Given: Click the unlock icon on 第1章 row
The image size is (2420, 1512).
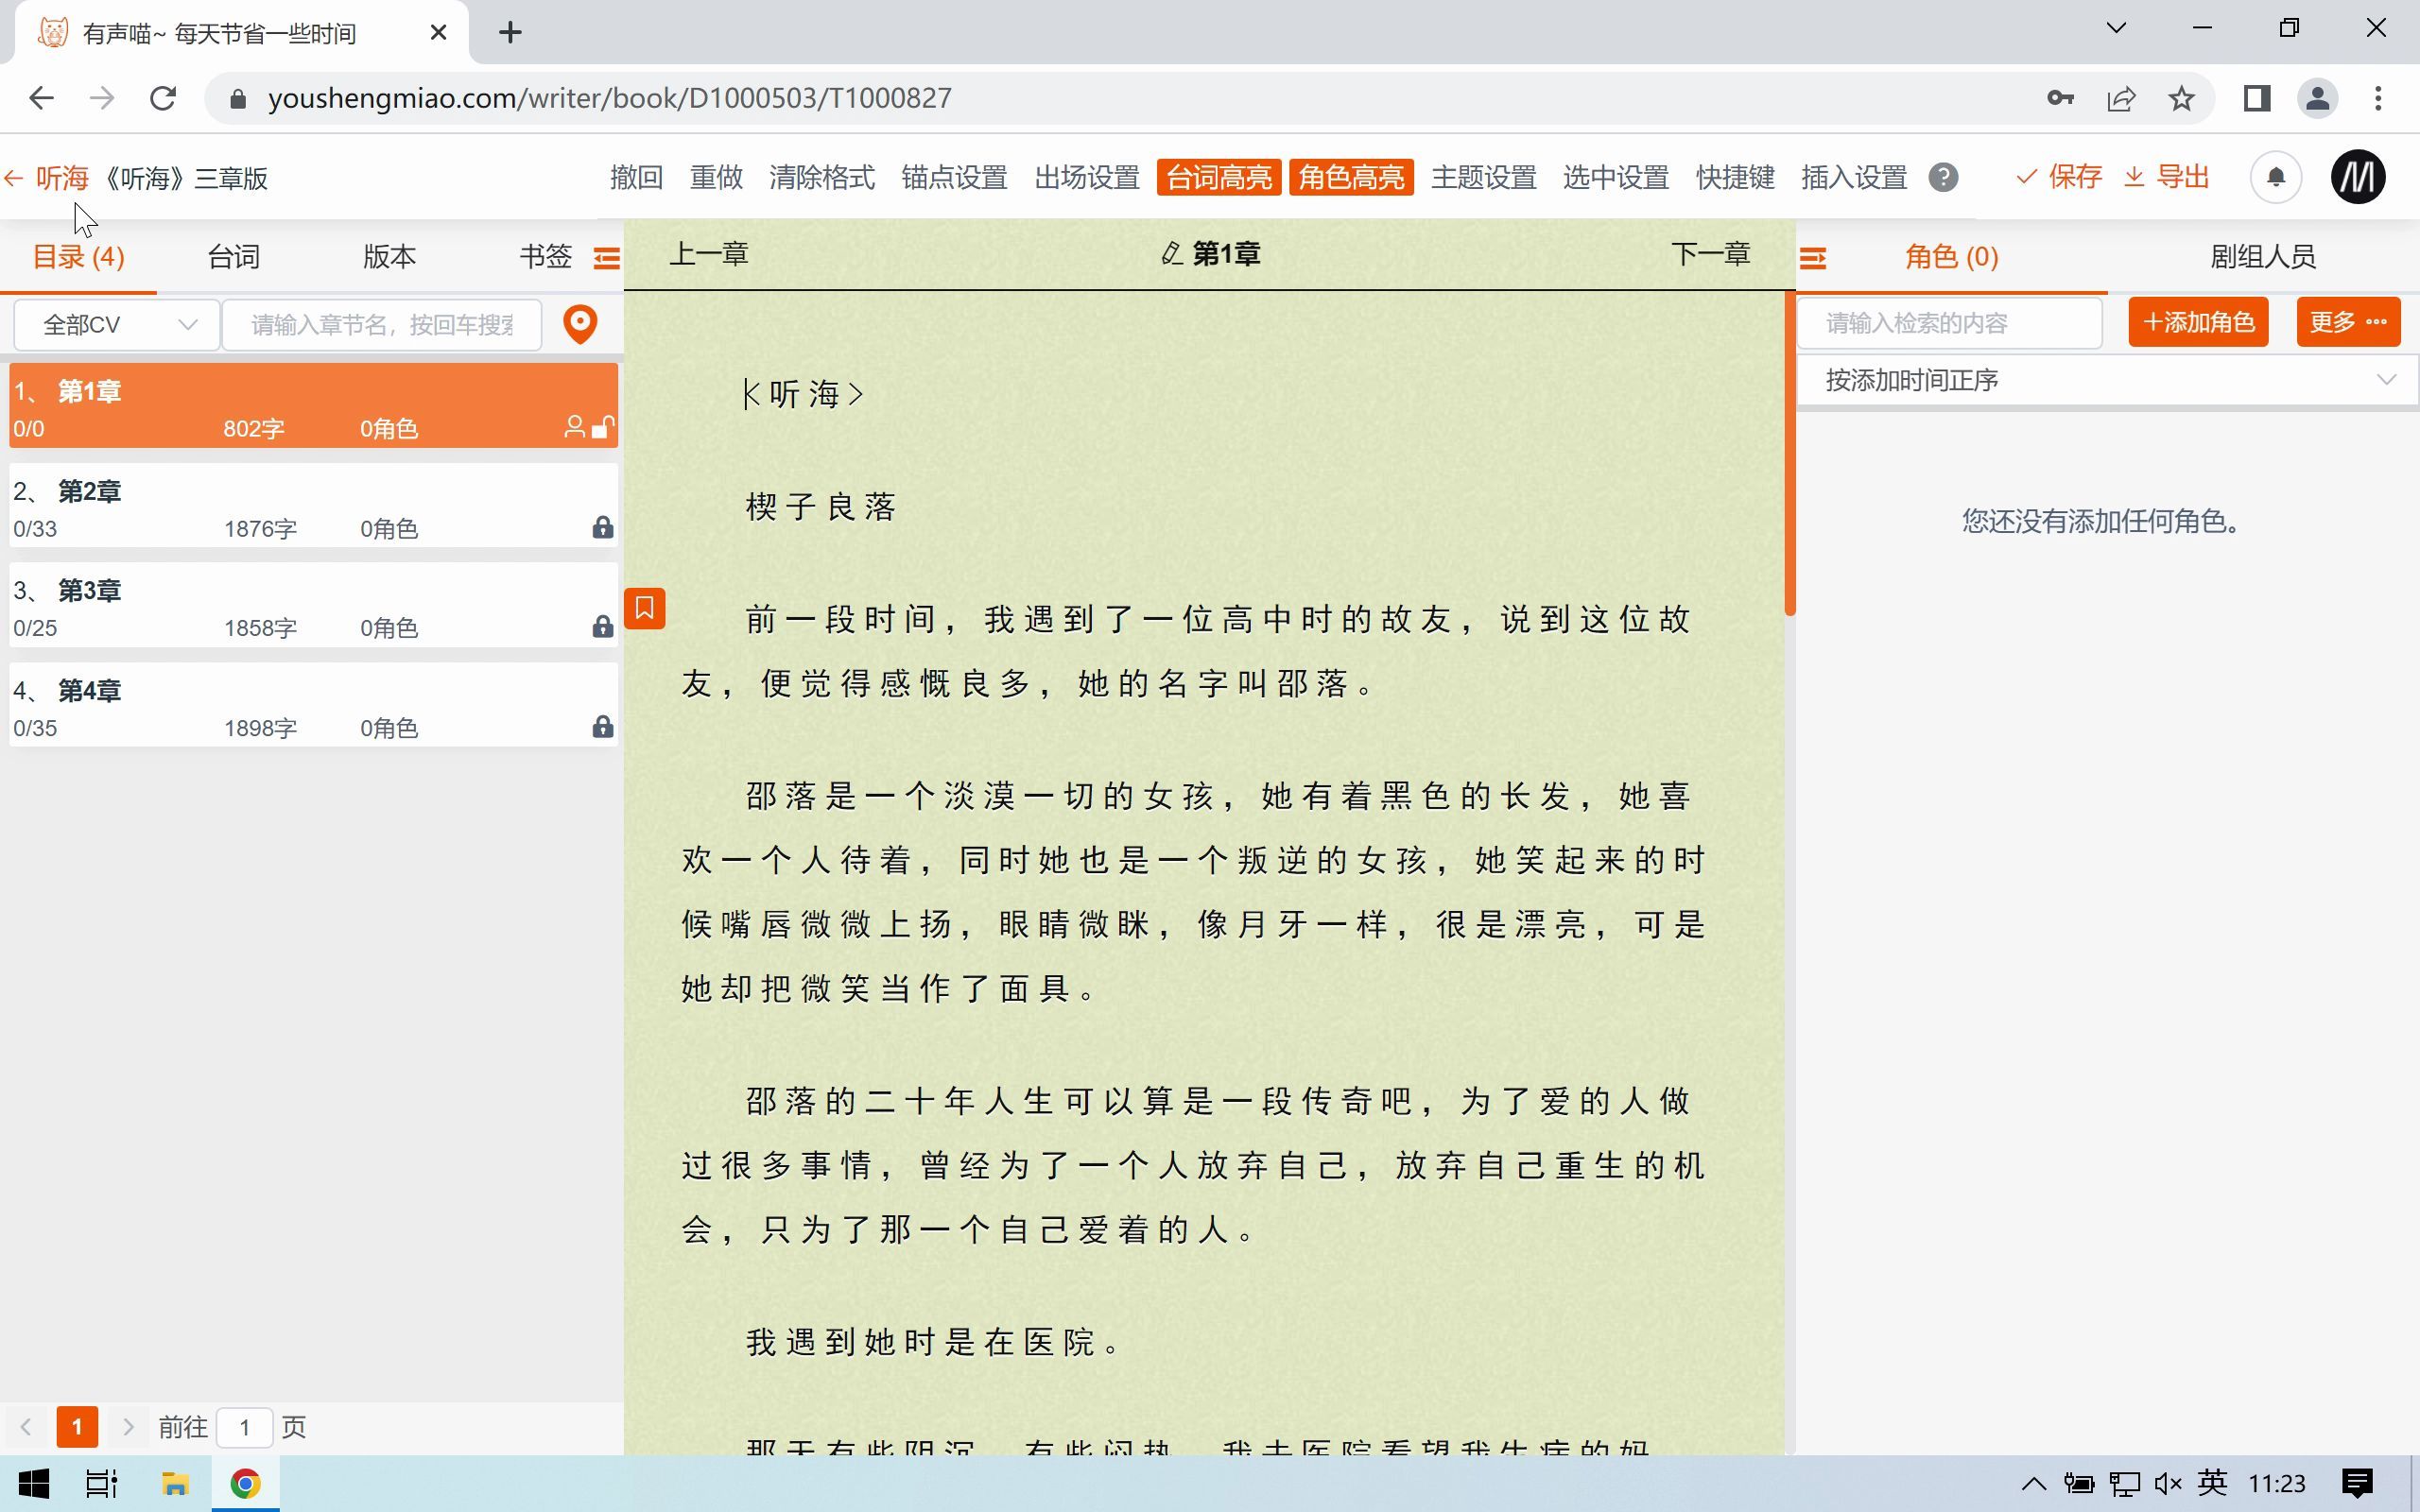Looking at the screenshot, I should [603, 428].
